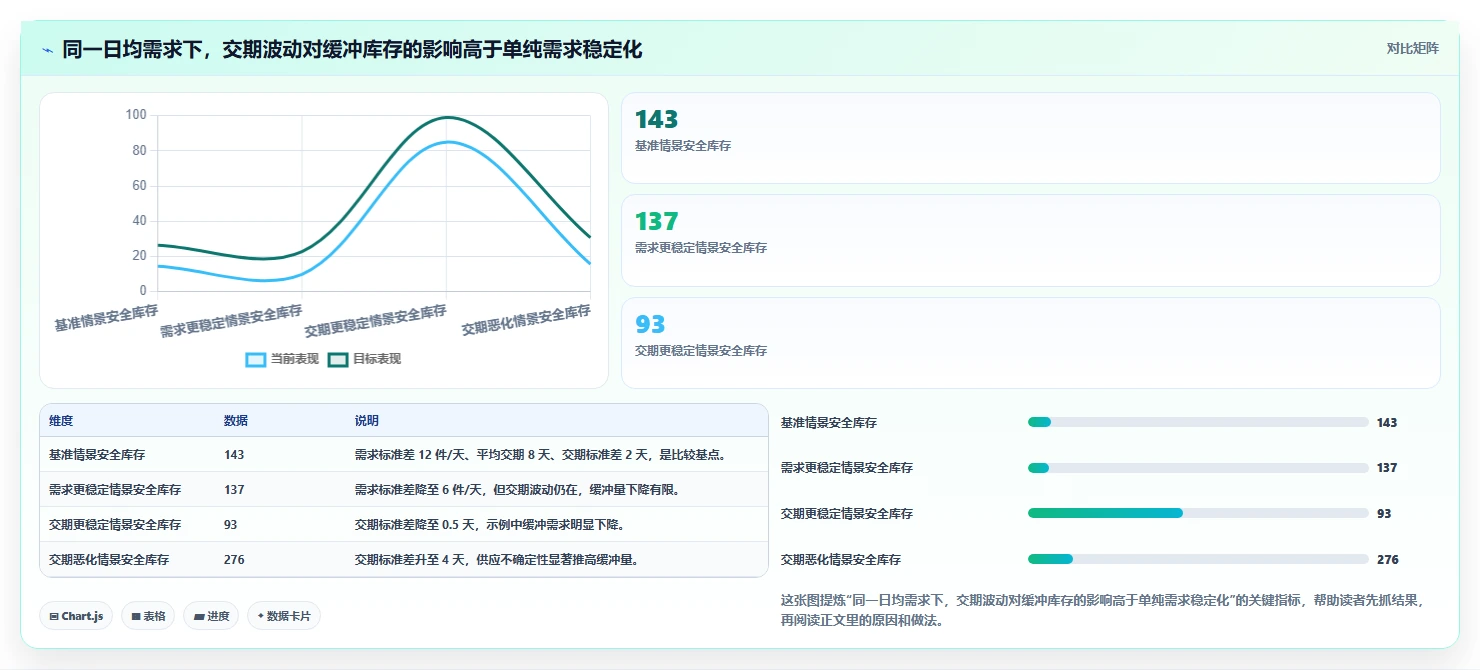Click the chart x-axis label 交期更稳定情景安全库存

pyautogui.click(x=375, y=320)
